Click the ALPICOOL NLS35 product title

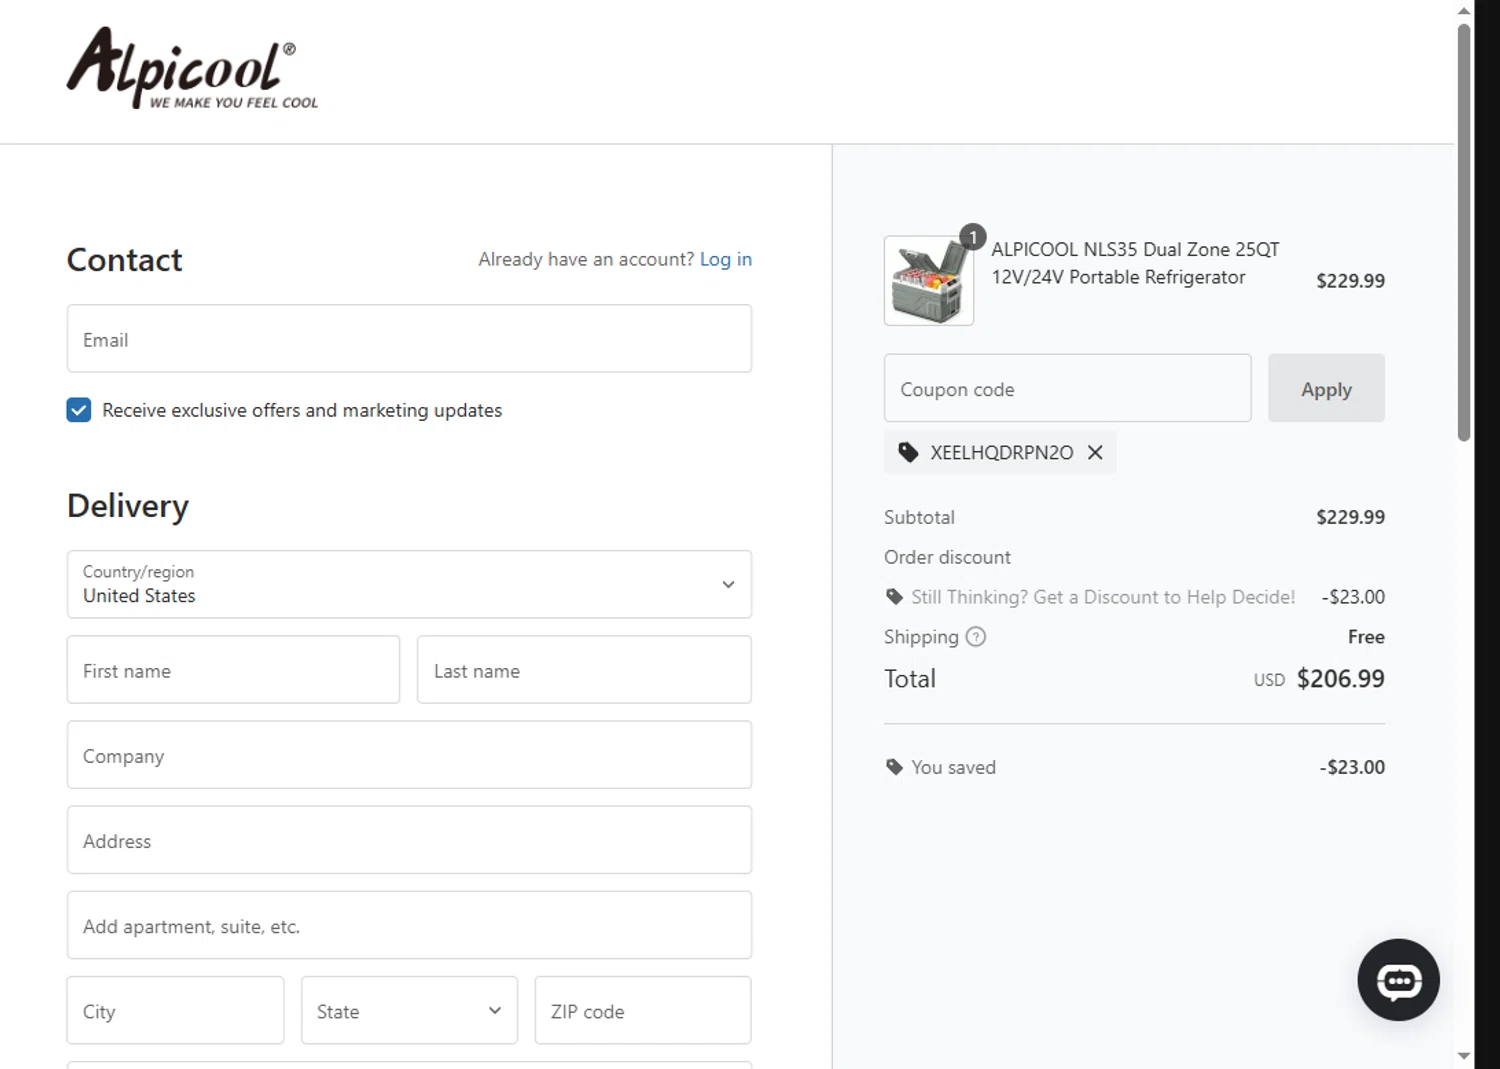(1135, 263)
